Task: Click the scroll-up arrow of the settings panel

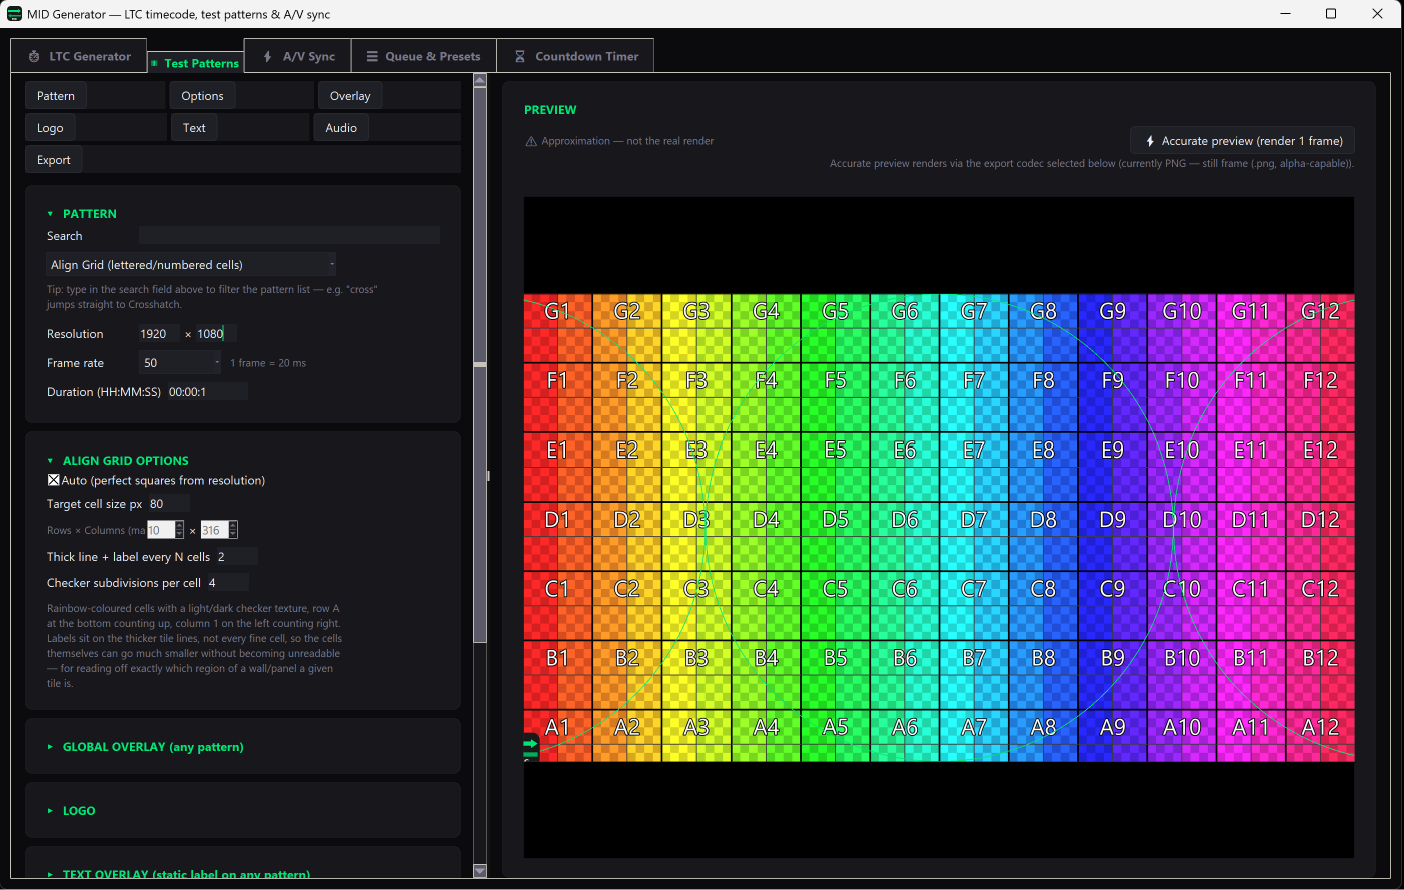Action: point(480,80)
